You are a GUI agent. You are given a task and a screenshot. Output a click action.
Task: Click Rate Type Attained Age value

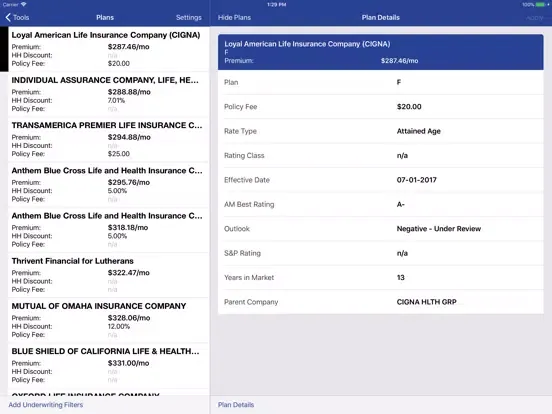click(419, 131)
